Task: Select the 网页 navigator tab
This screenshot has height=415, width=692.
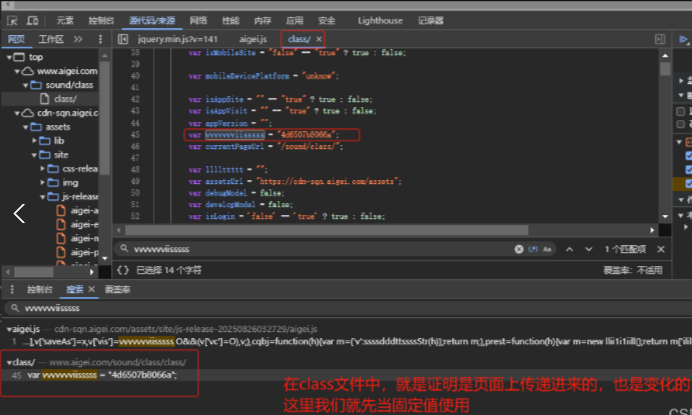Action: coord(16,39)
